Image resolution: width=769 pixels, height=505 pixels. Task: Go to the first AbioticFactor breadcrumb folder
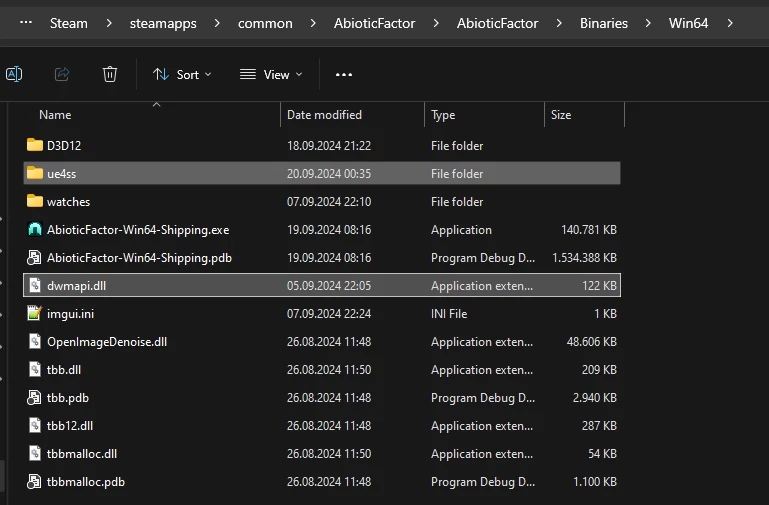375,23
